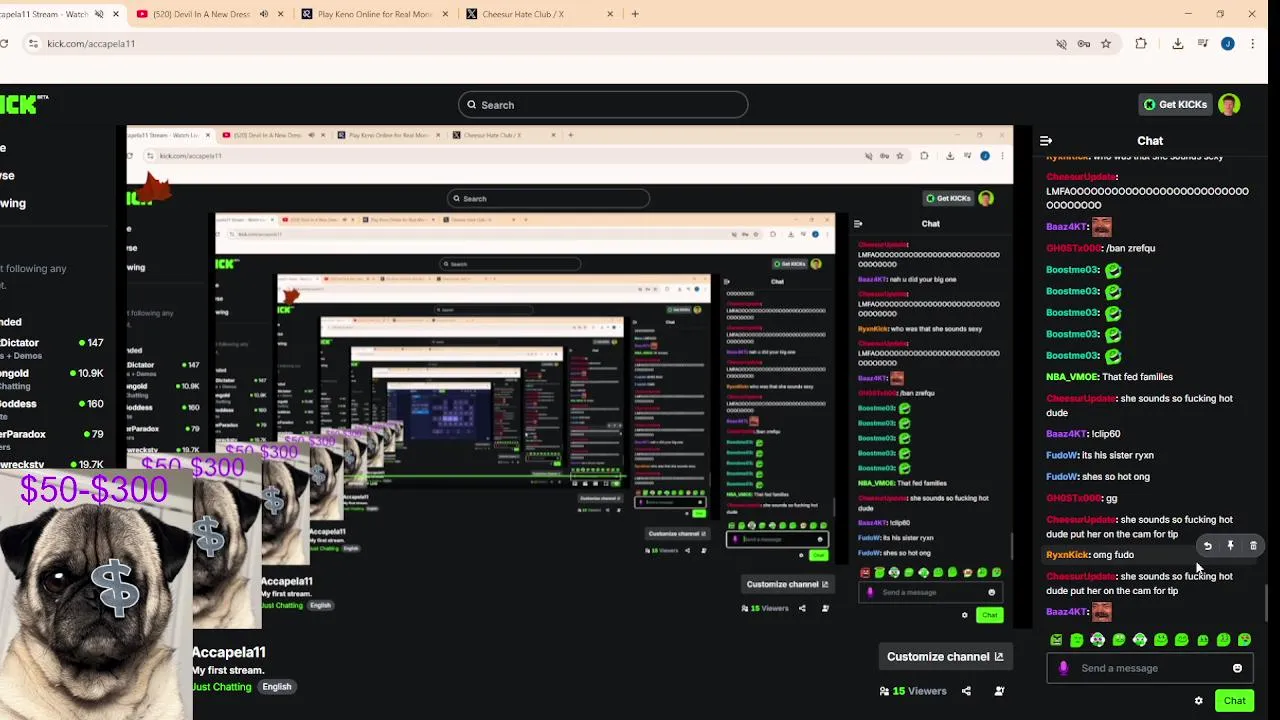Open the emoji picker in the message box

click(x=1237, y=668)
